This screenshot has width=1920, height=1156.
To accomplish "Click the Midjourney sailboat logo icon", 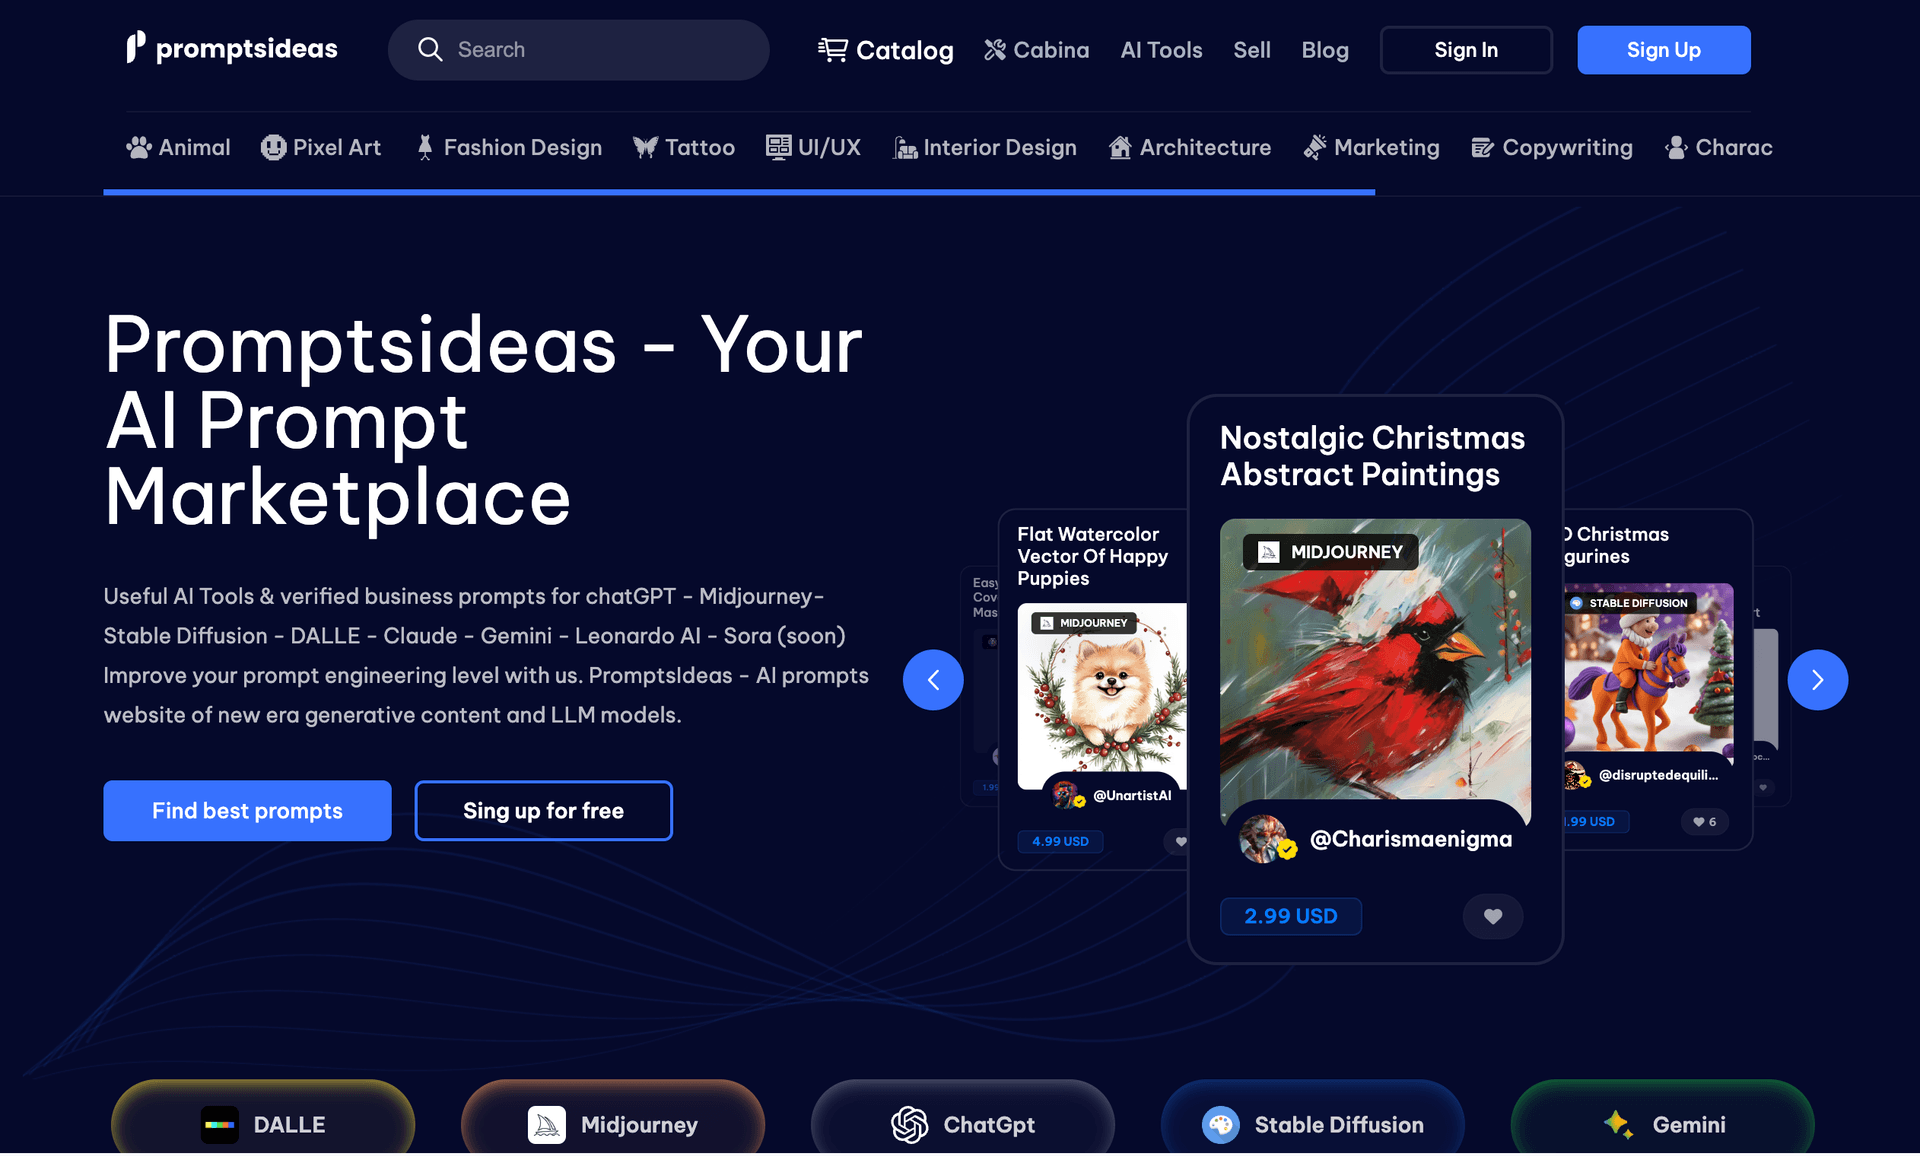I will pos(547,1124).
